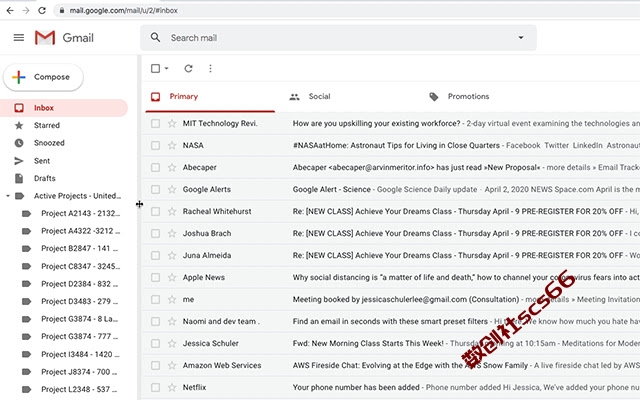Reload the page using browser refresh
640x400 pixels.
[42, 11]
